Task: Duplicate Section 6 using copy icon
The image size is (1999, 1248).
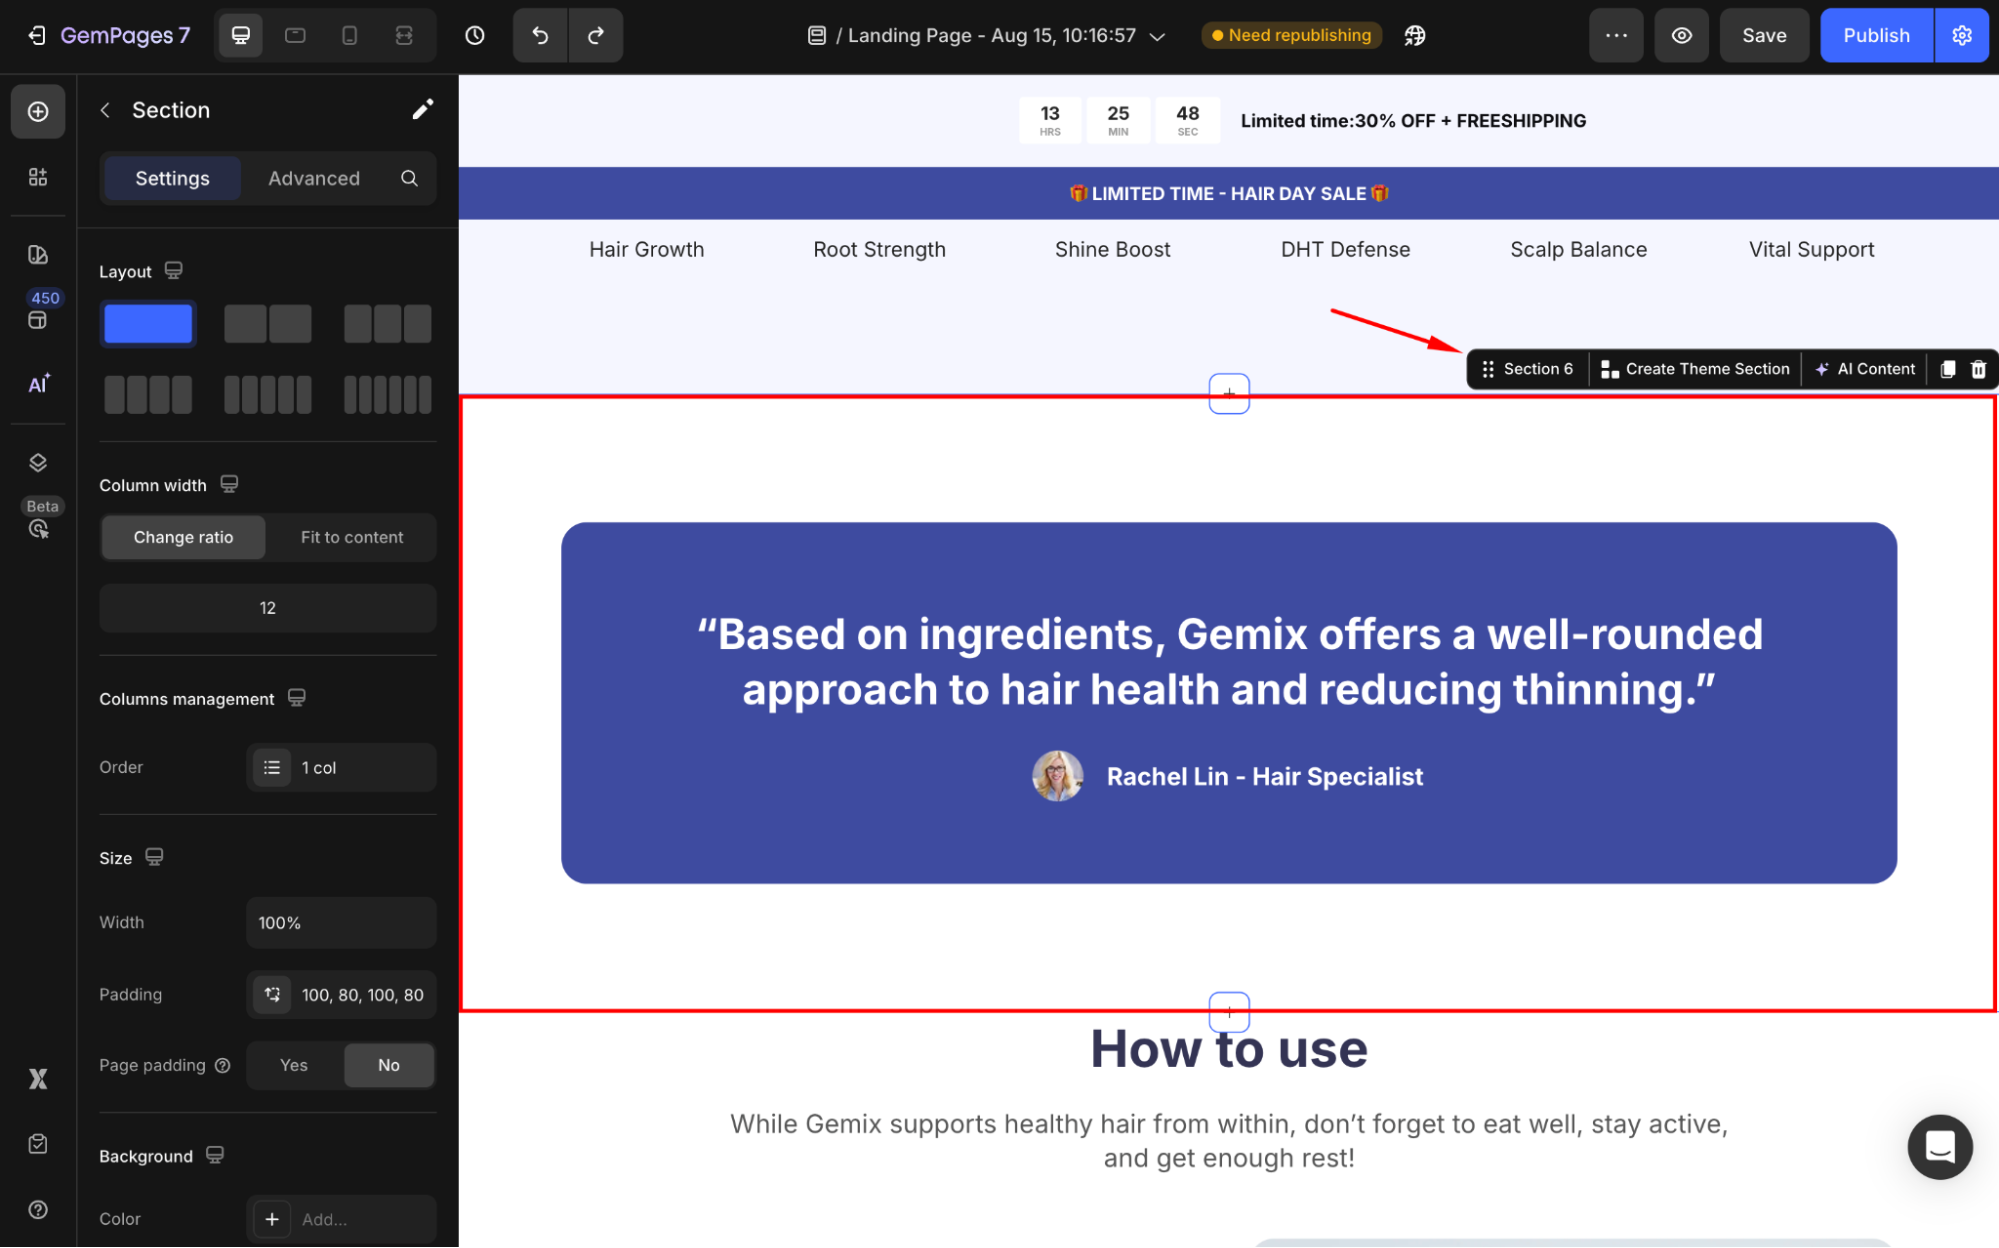Action: (1947, 369)
